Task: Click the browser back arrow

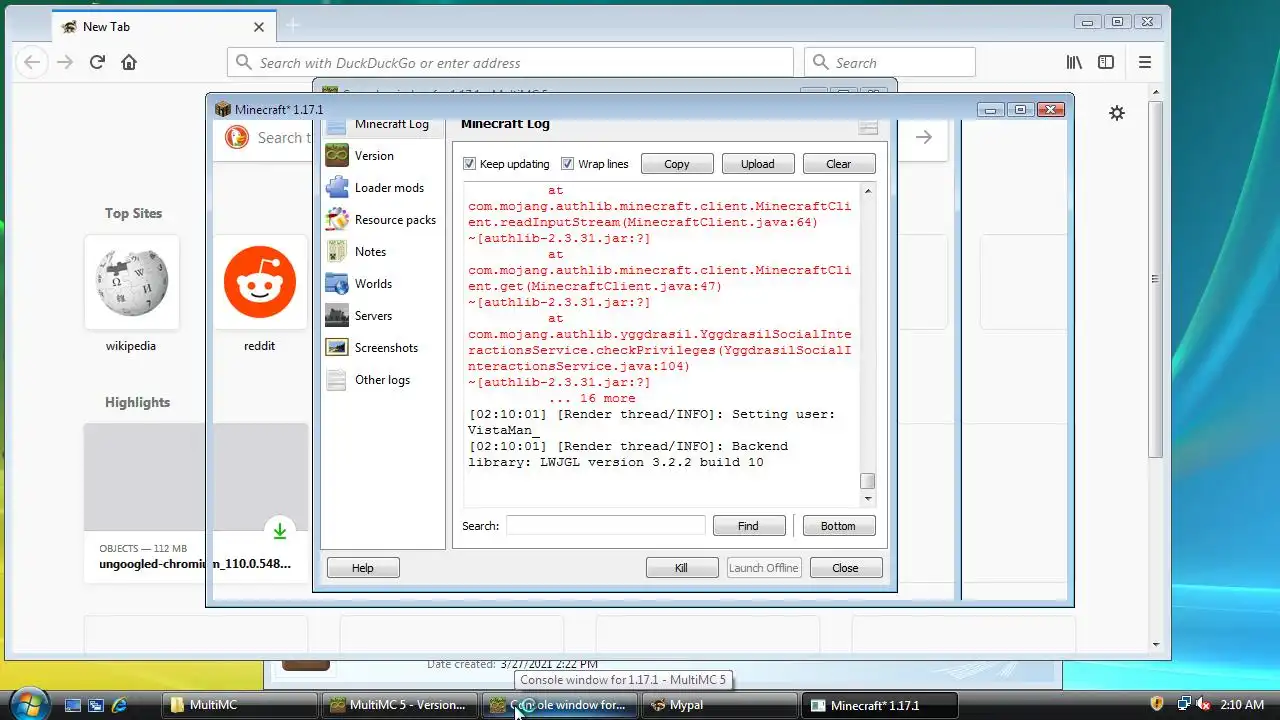Action: [32, 62]
